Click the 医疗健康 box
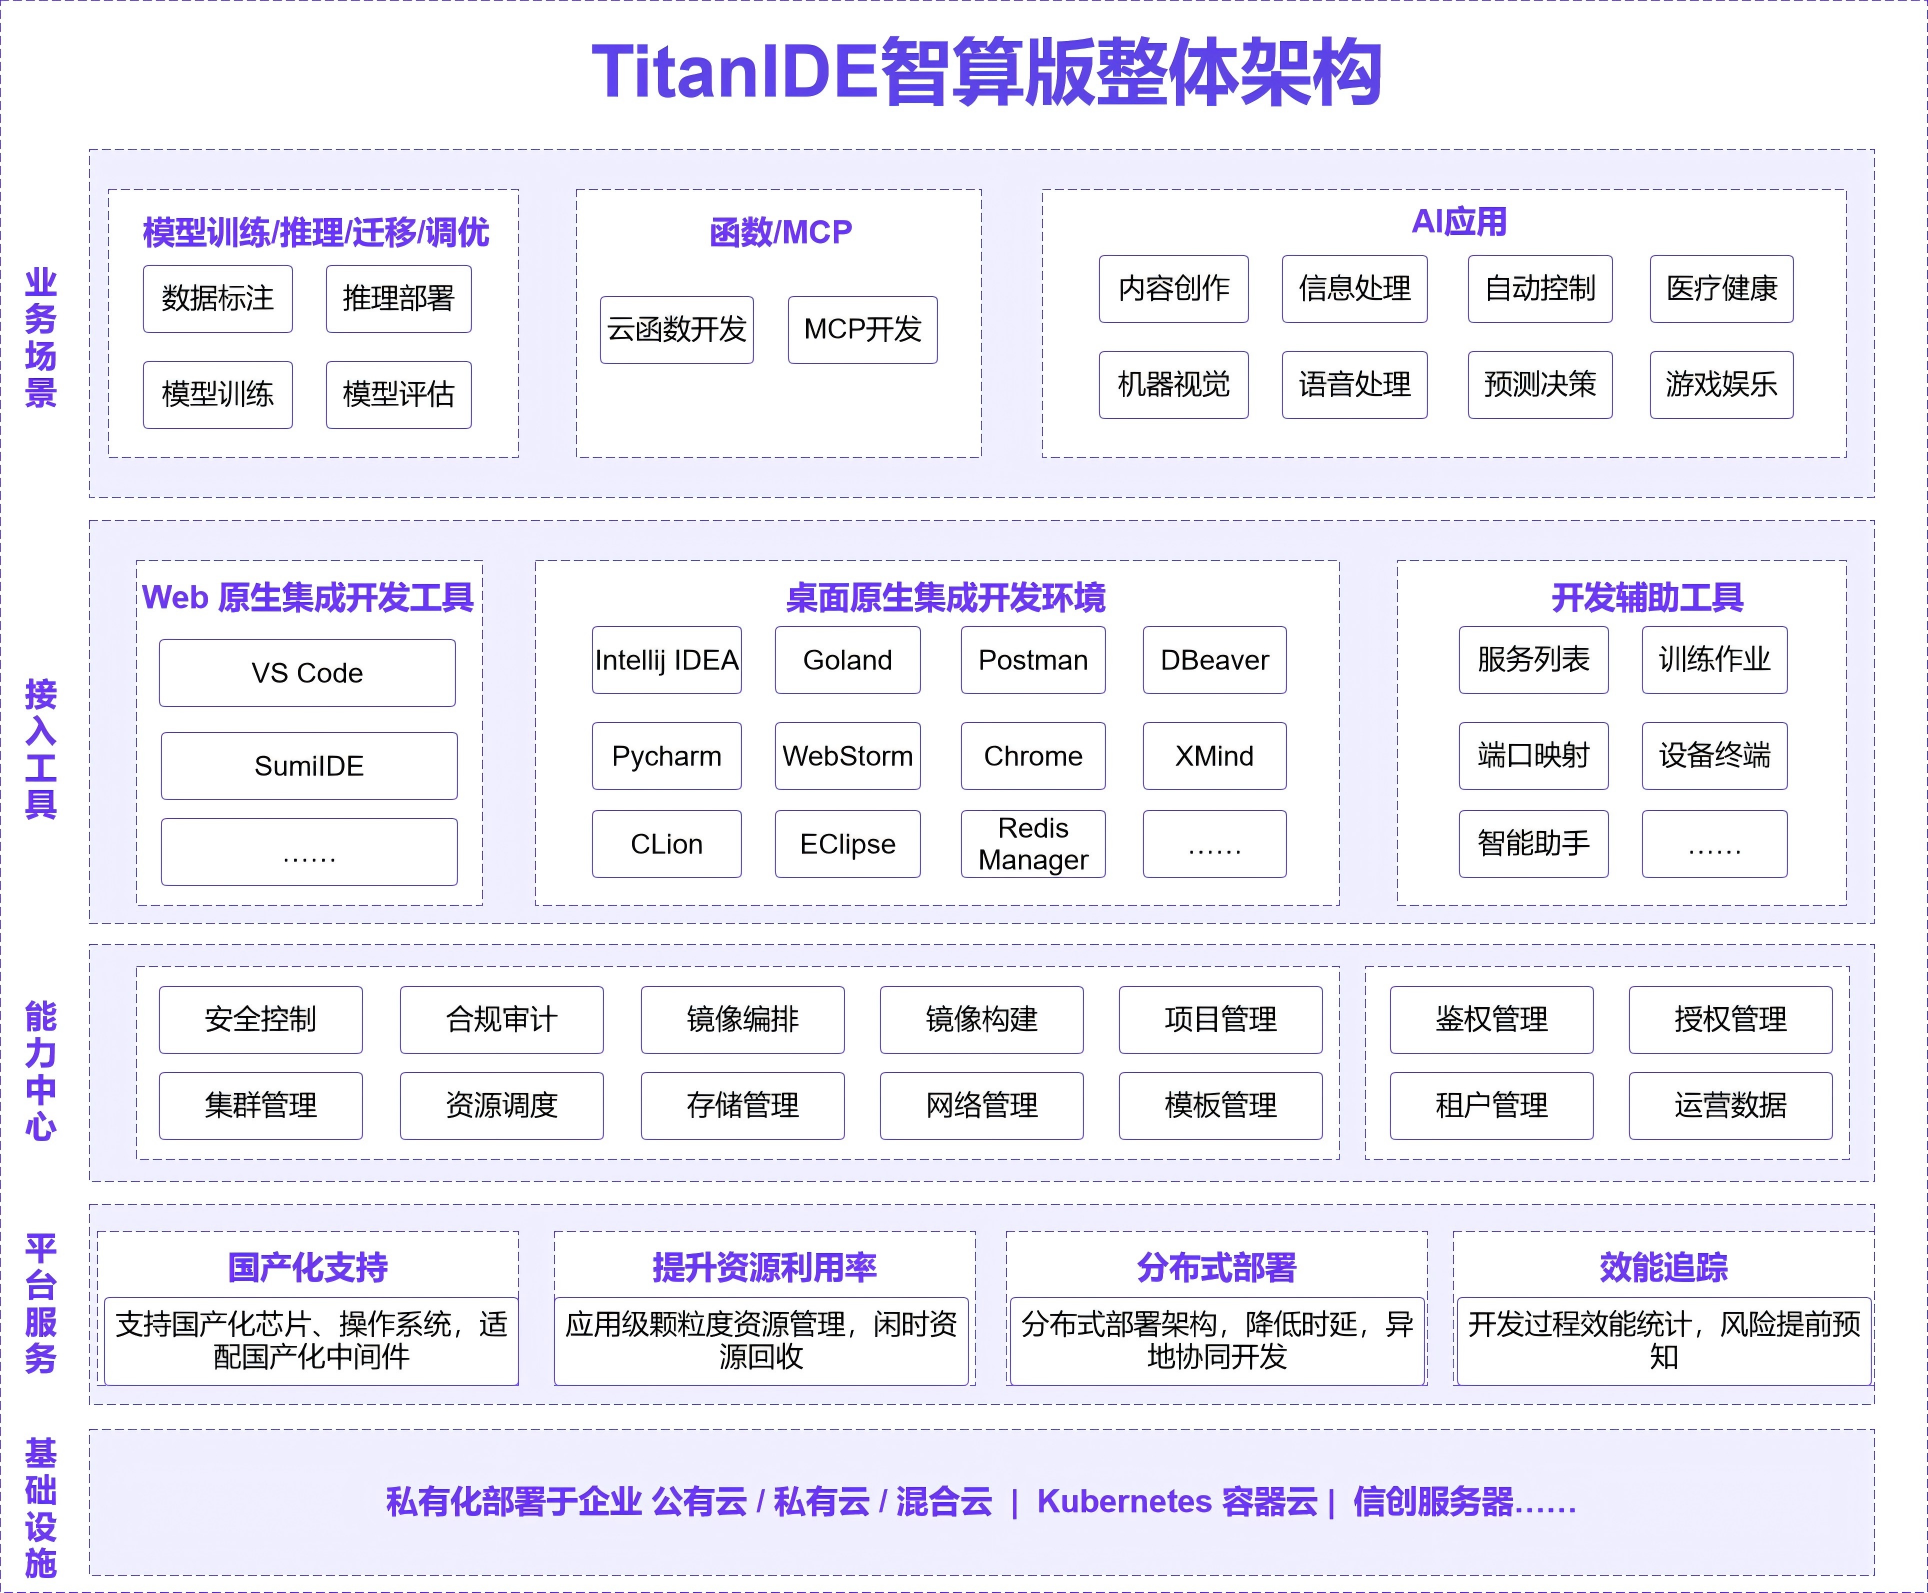The width and height of the screenshot is (1928, 1593). pos(1721,288)
